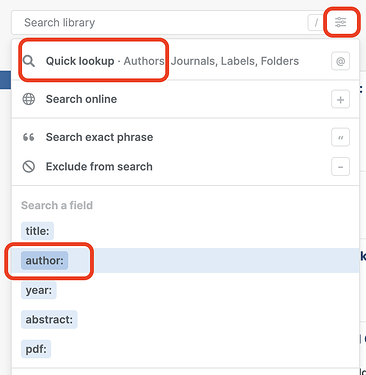The image size is (366, 375).
Task: Click the double-quote shortcut badge
Action: (x=340, y=137)
